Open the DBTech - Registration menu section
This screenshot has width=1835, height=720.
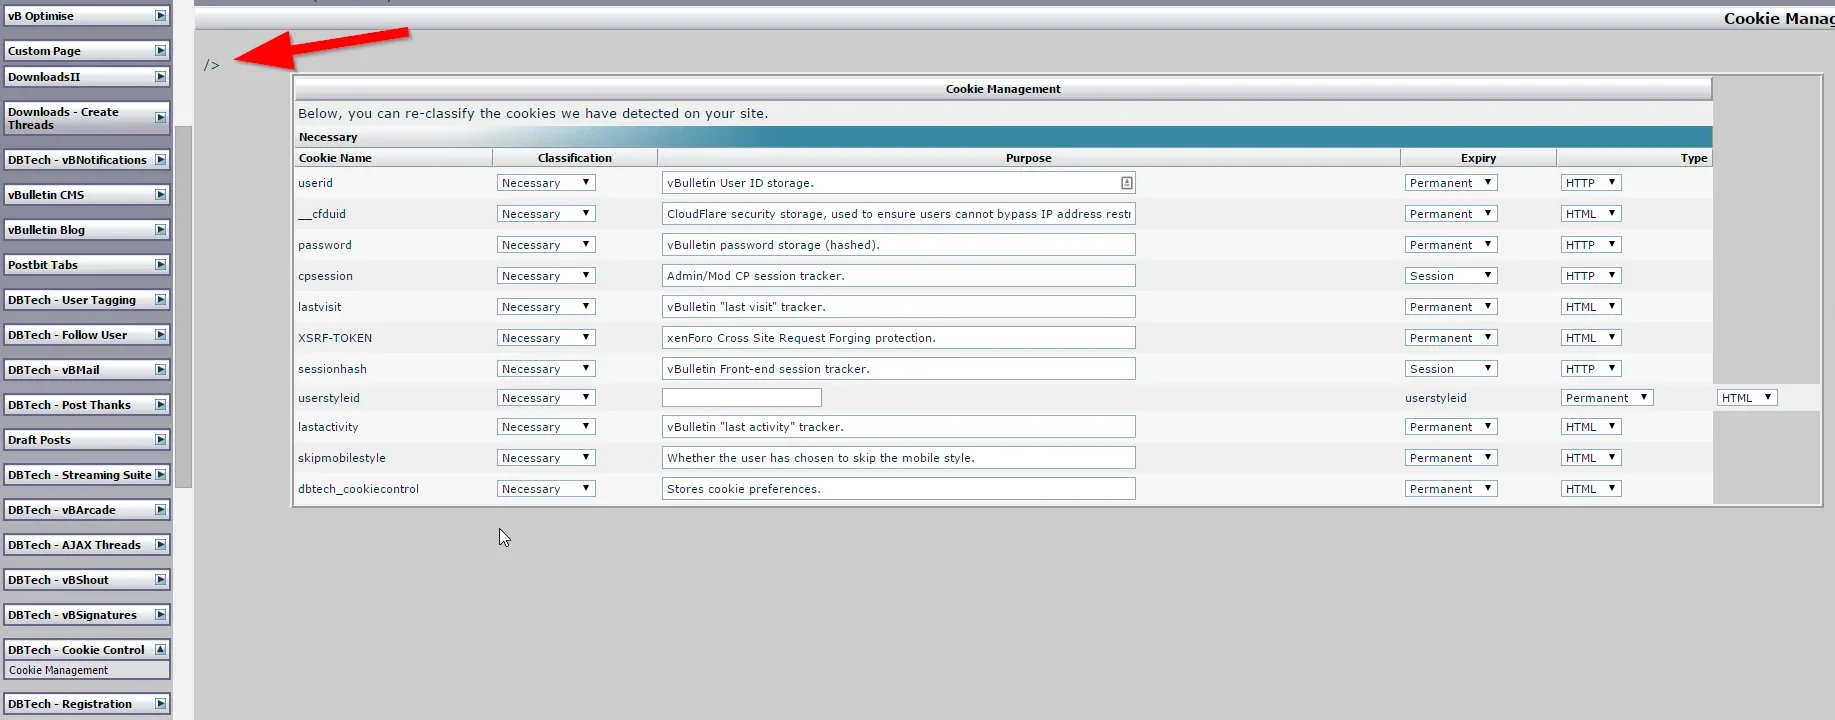coord(86,704)
